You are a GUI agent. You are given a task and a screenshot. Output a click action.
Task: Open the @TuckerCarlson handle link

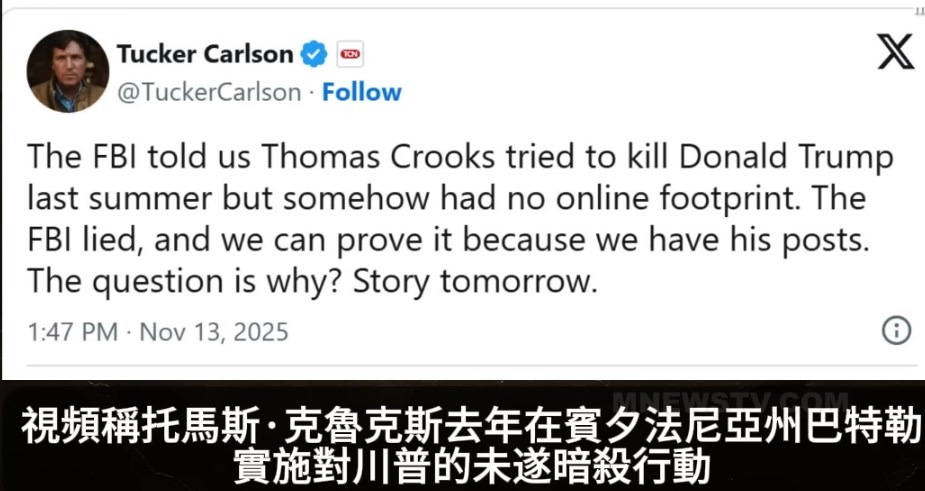point(209,93)
